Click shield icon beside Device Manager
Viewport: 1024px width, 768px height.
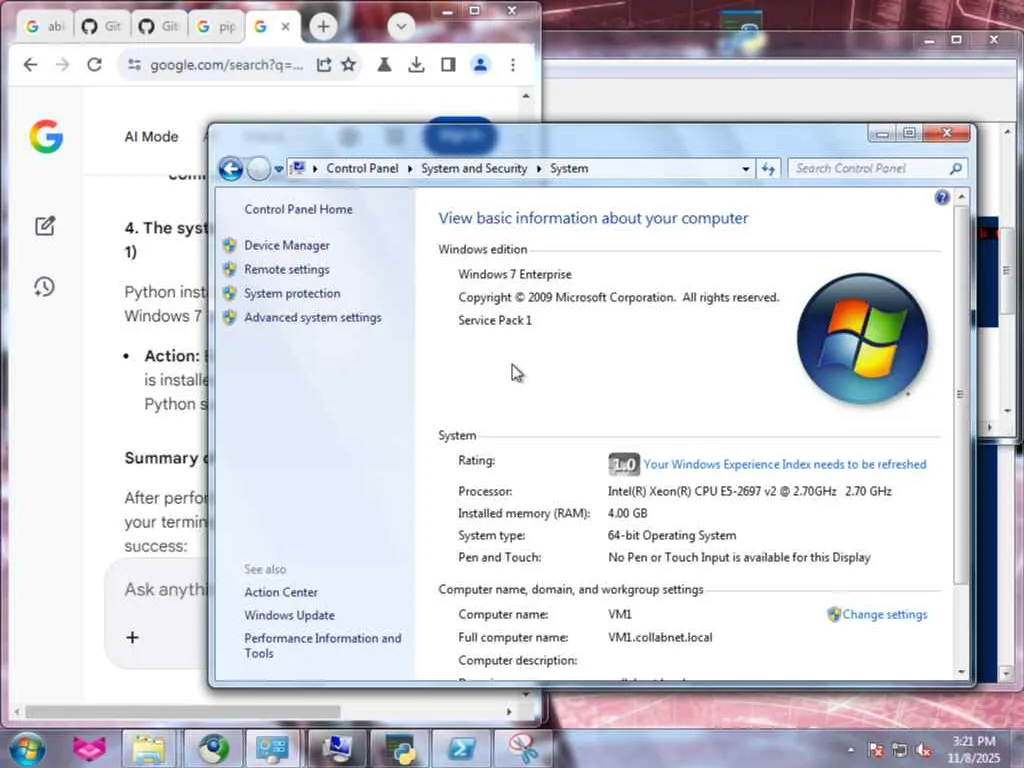tap(229, 245)
